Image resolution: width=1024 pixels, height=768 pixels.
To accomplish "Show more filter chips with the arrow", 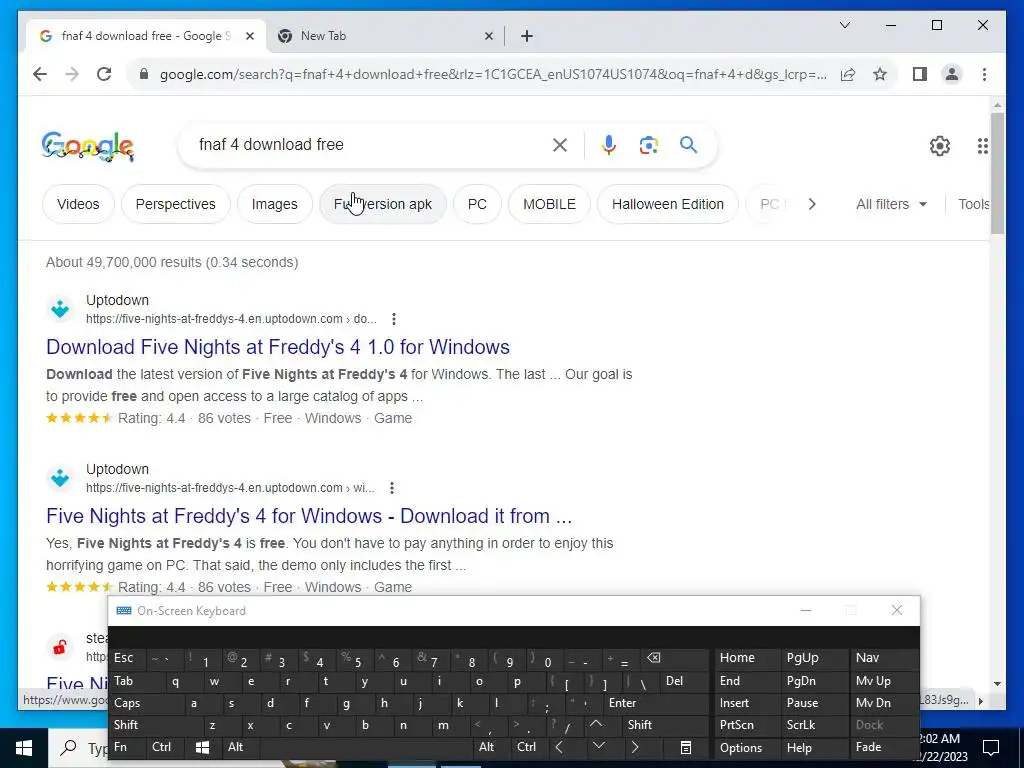I will point(812,204).
